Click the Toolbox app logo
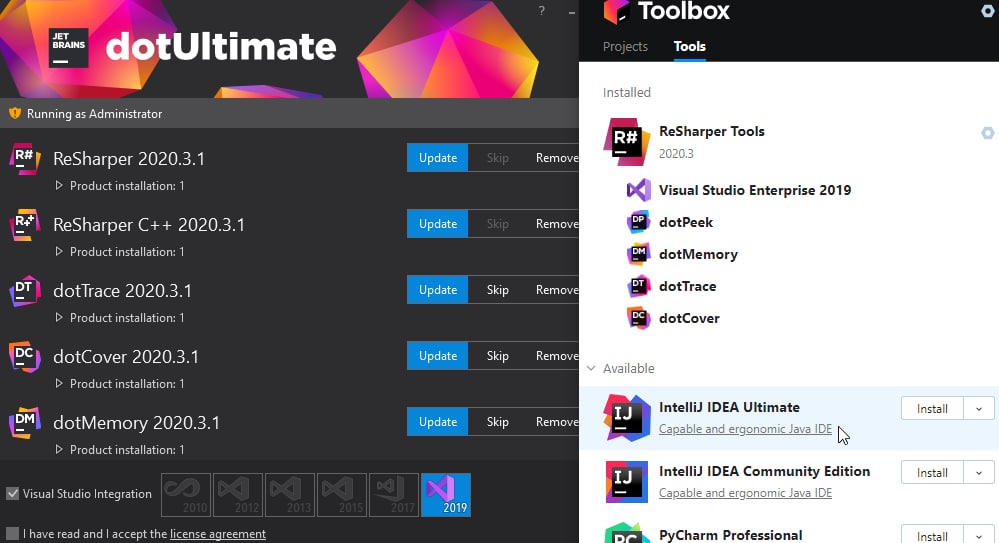This screenshot has height=543, width=999. (x=616, y=11)
